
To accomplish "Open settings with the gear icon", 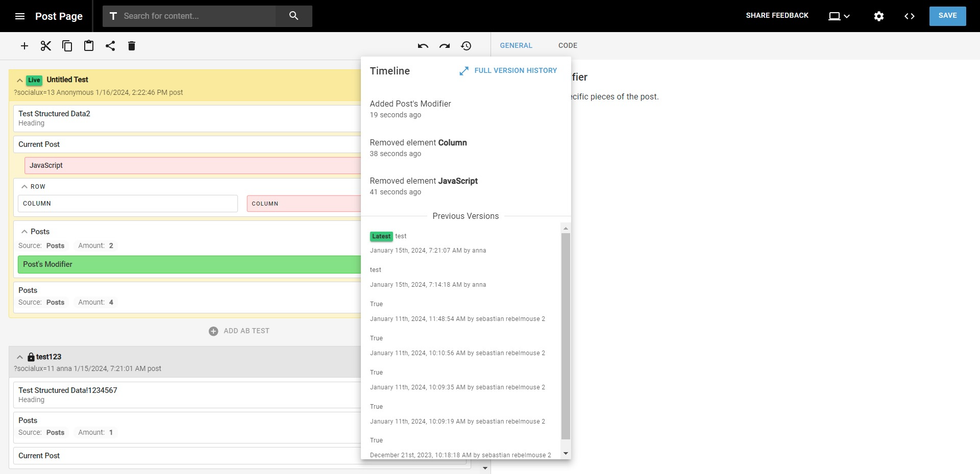I will pos(879,16).
